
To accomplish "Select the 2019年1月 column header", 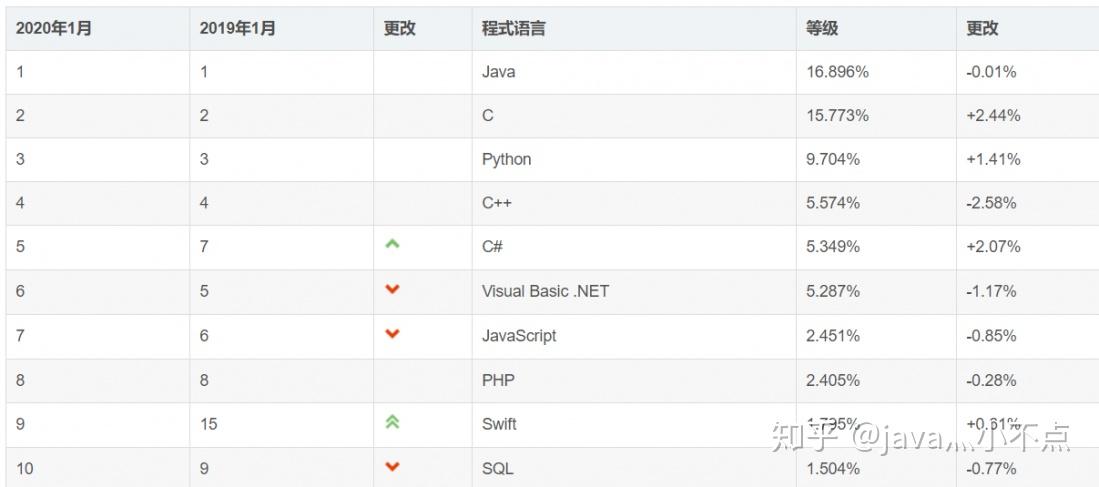I will click(238, 29).
